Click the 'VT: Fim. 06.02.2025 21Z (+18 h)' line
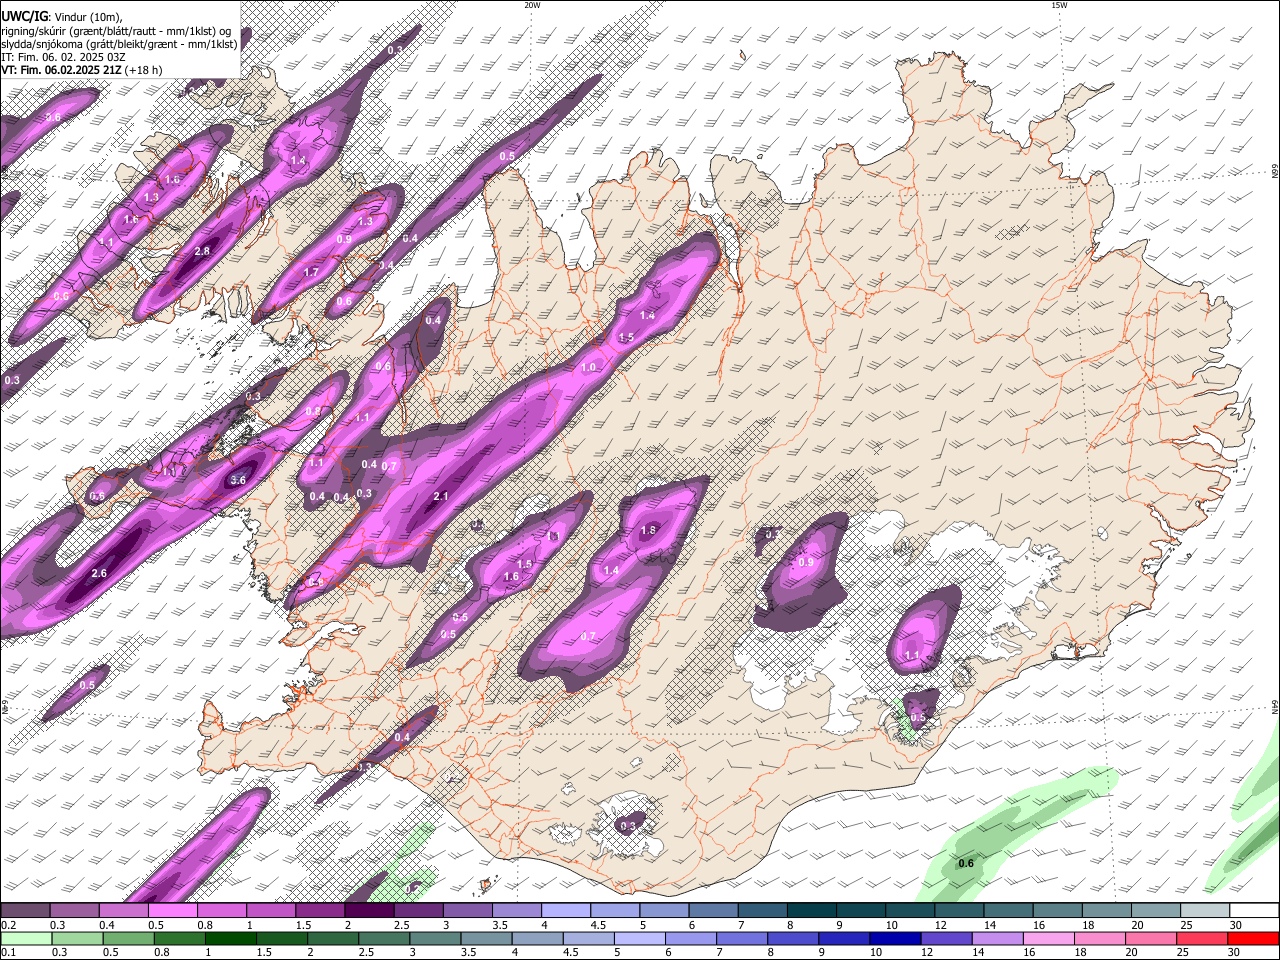Image resolution: width=1280 pixels, height=960 pixels. click(81, 70)
